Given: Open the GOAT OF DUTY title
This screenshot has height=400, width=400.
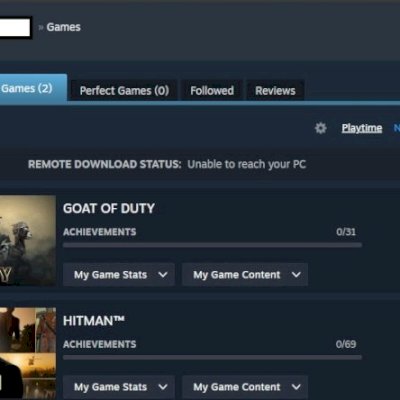Looking at the screenshot, I should click(x=109, y=208).
